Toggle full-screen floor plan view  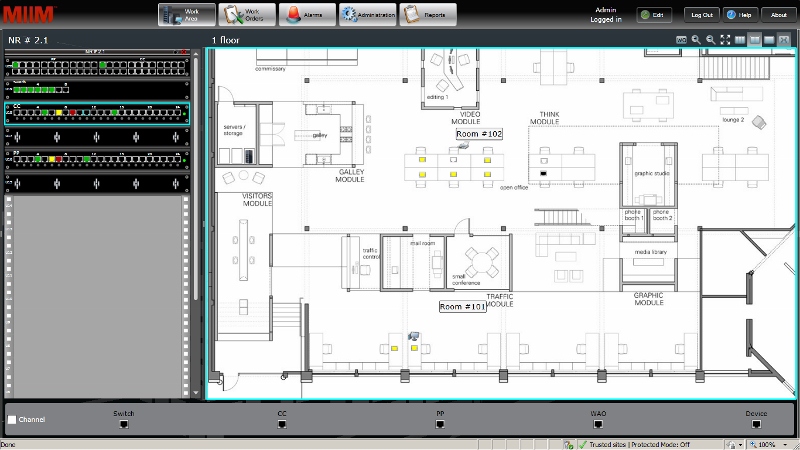tap(725, 40)
